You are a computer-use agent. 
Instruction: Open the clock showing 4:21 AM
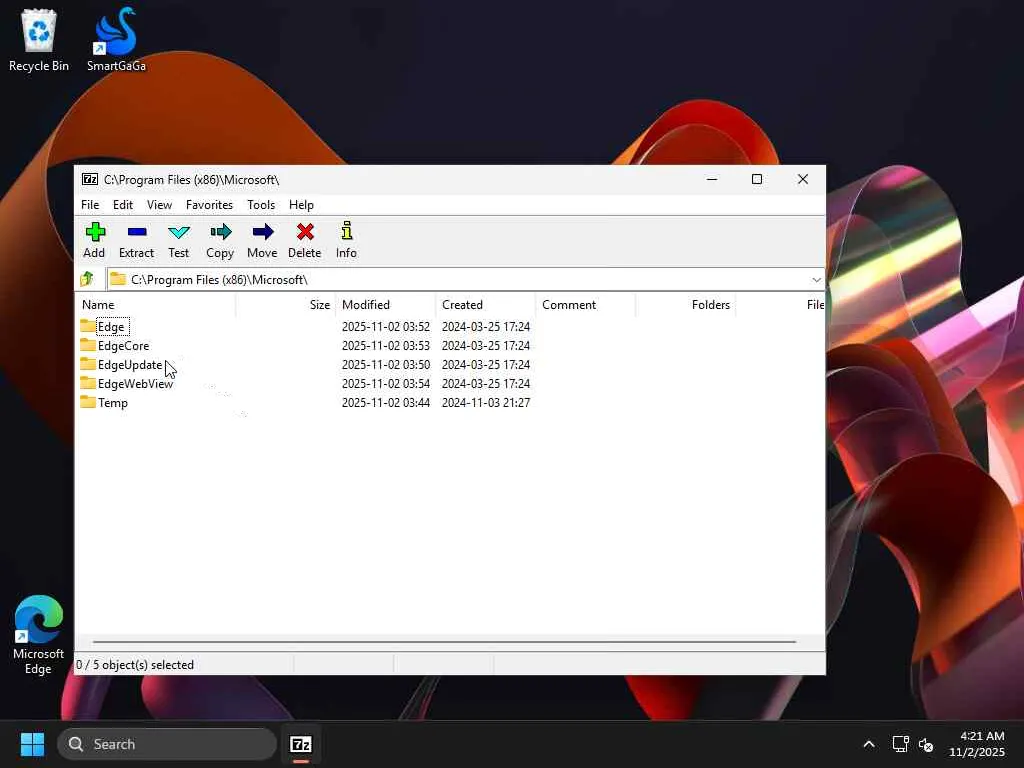[977, 744]
